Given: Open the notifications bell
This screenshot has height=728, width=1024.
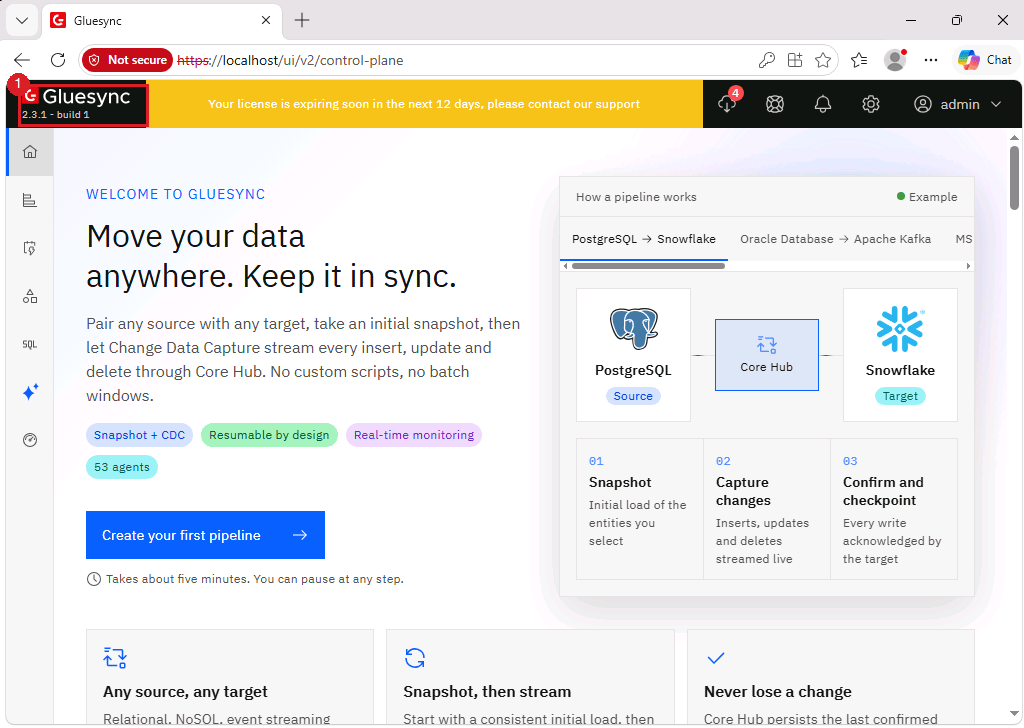Looking at the screenshot, I should (823, 104).
